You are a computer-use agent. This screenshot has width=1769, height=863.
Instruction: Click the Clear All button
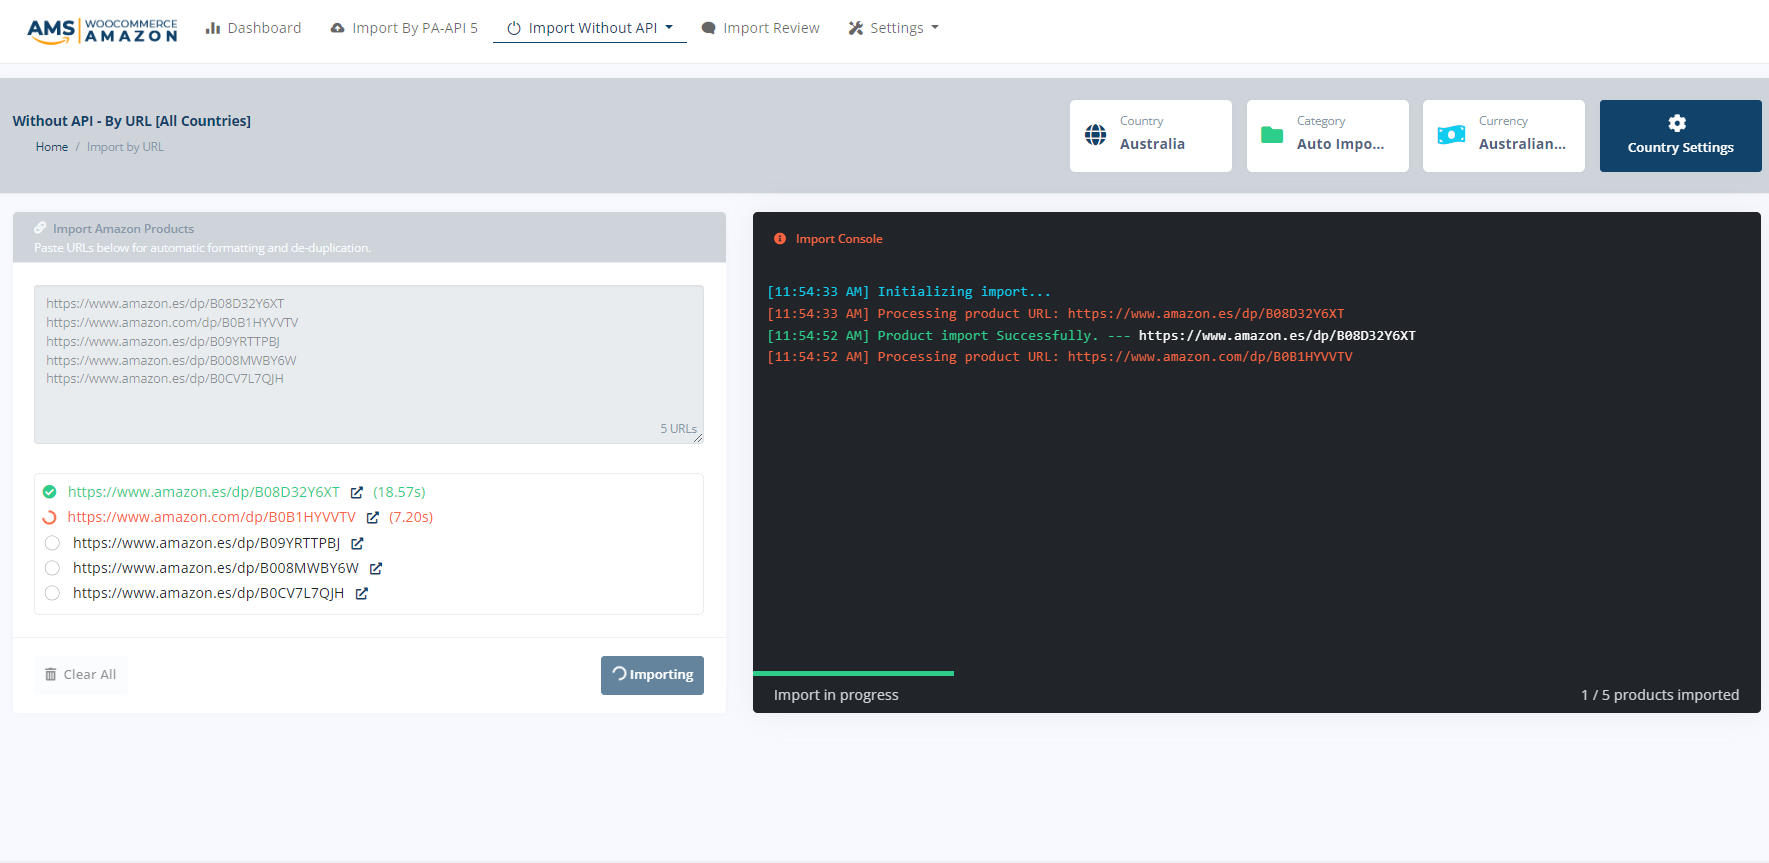81,675
